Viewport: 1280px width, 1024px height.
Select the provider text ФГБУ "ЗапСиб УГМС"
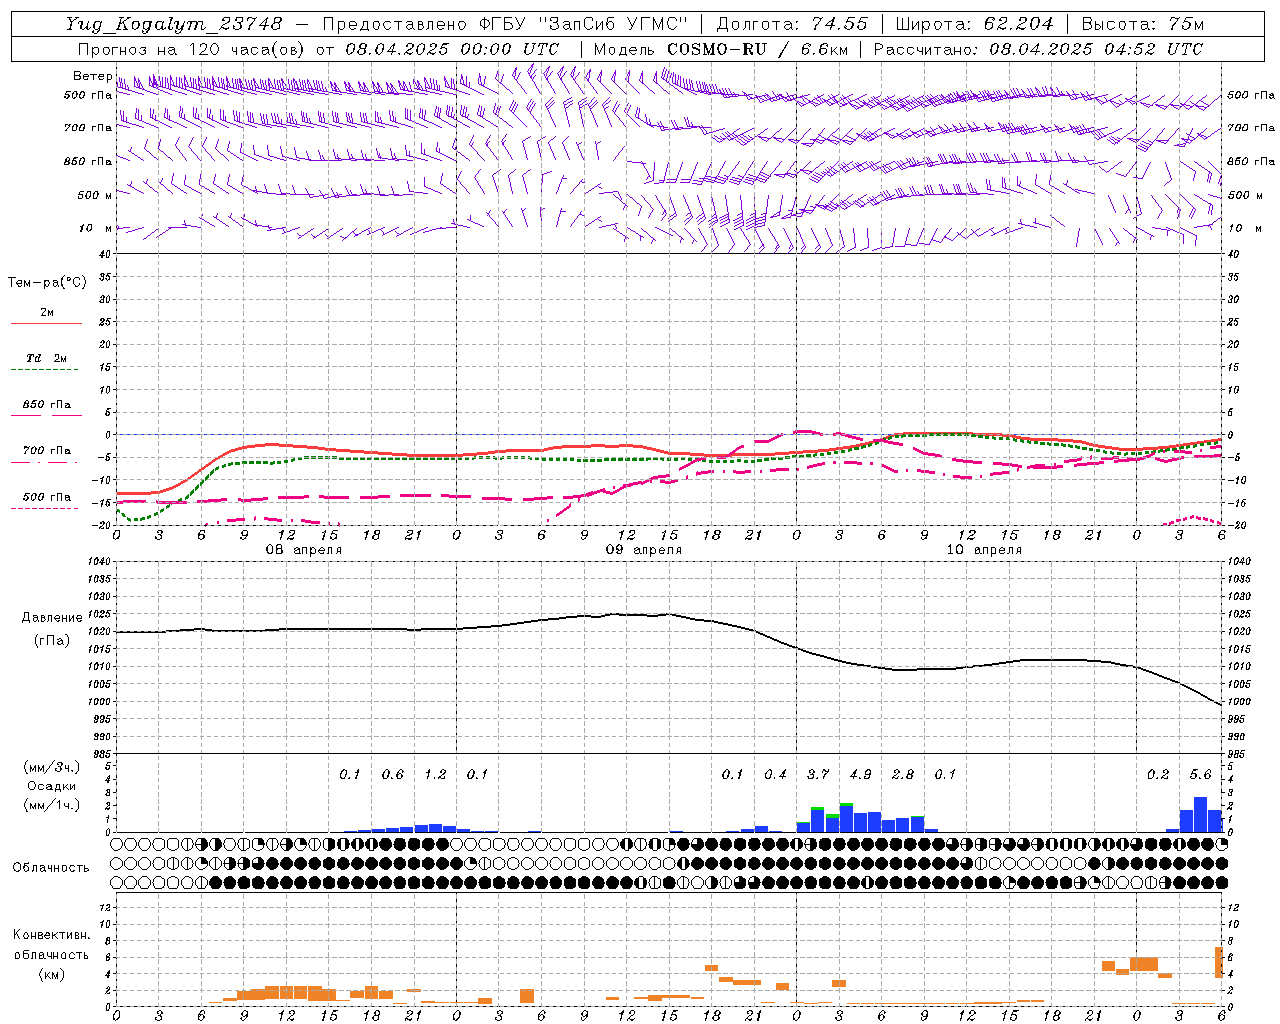click(x=583, y=24)
